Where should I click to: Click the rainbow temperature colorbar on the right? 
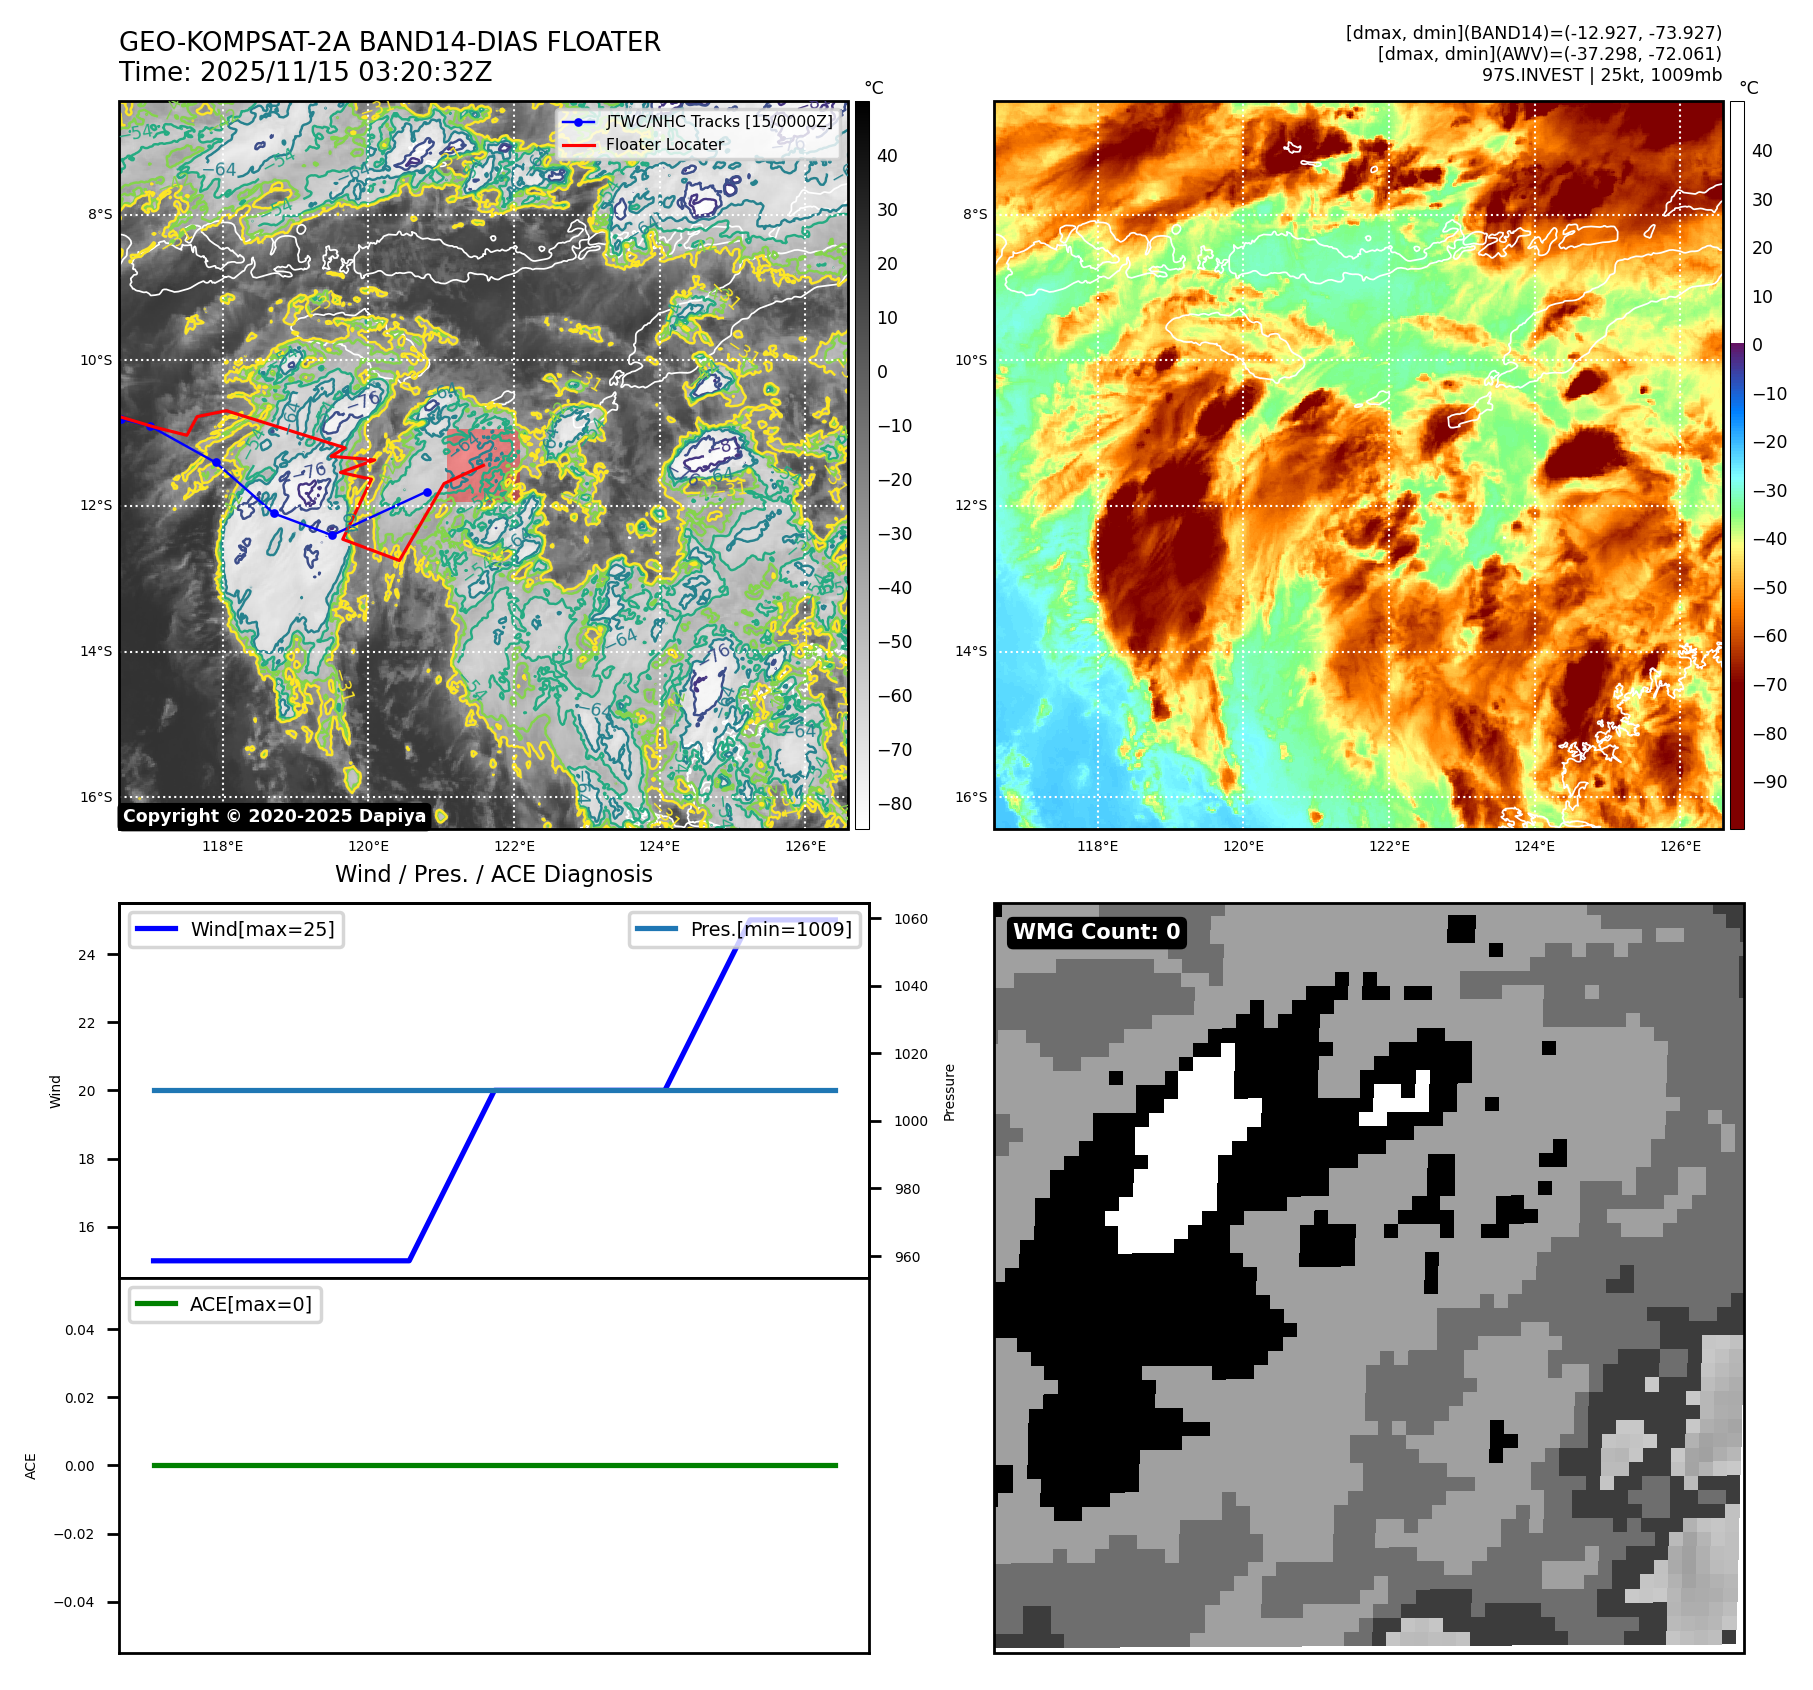[x=1737, y=465]
